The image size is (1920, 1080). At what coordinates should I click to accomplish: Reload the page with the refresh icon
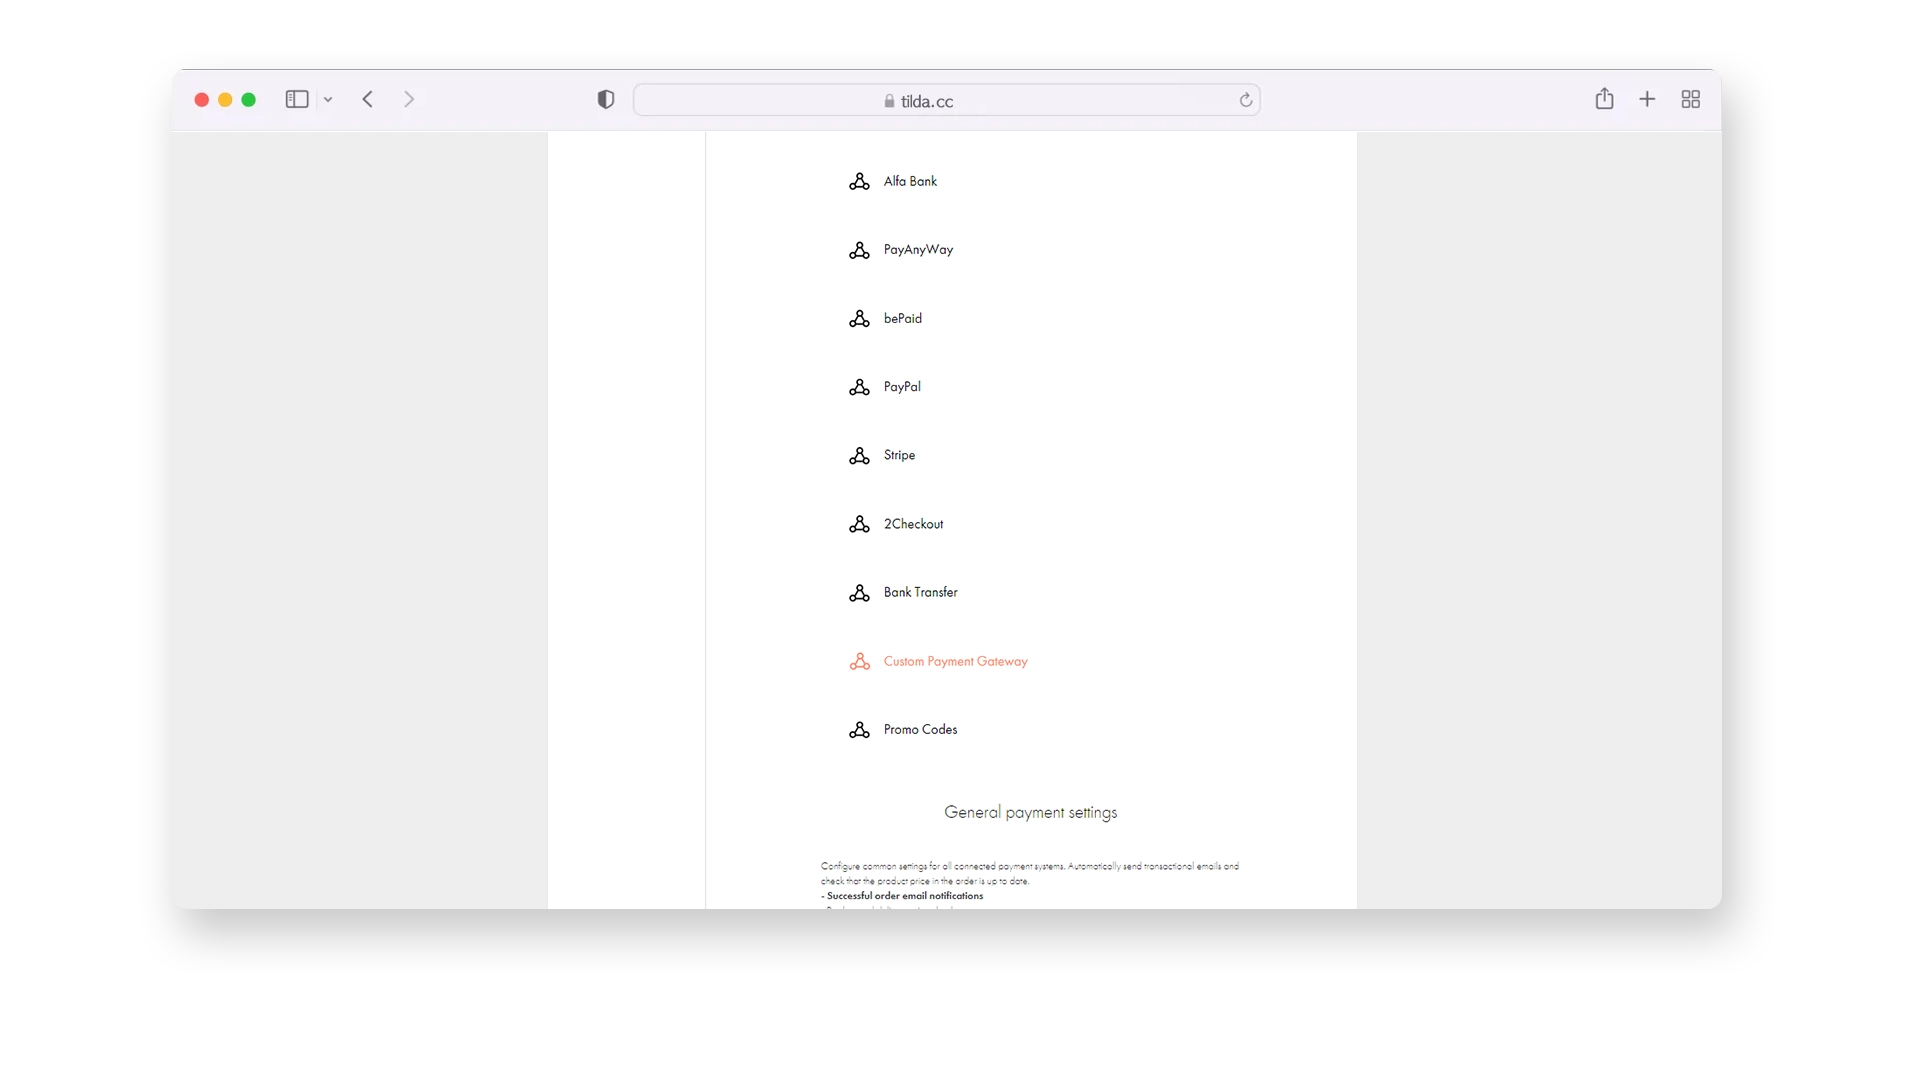(1245, 100)
